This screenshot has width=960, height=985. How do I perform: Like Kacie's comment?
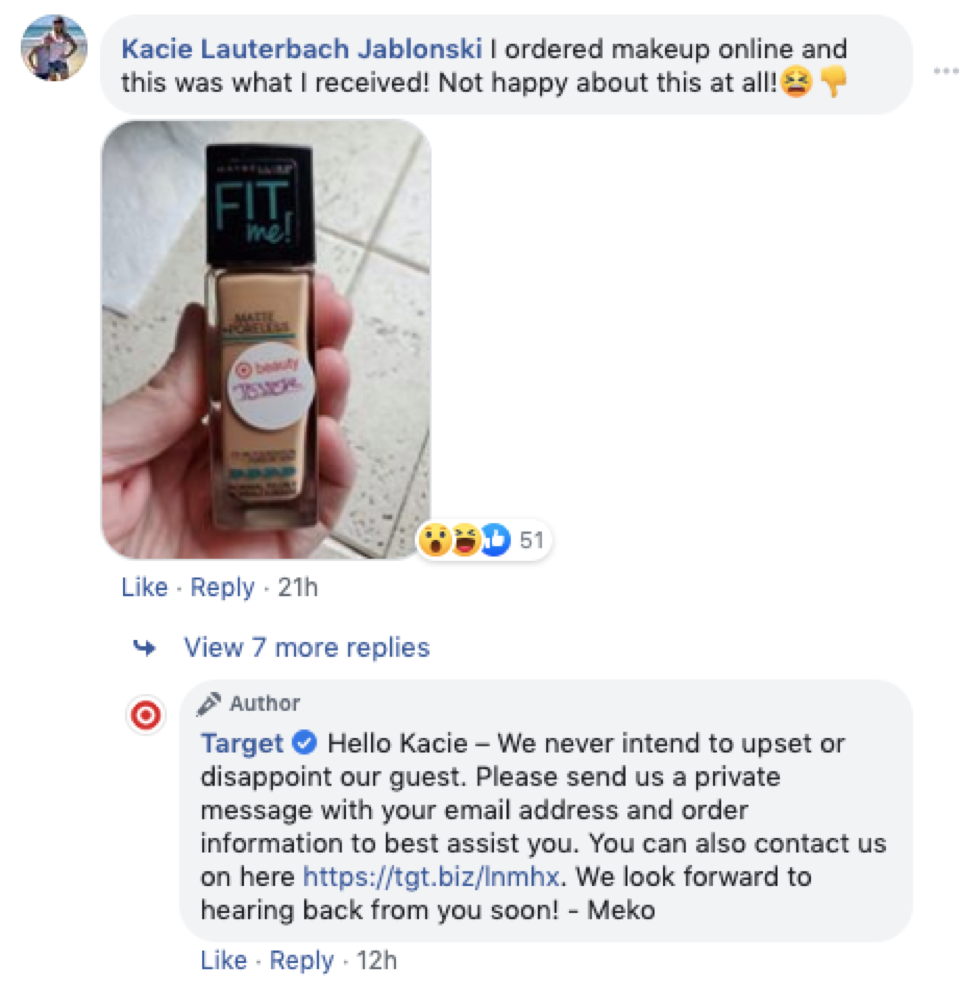[x=145, y=587]
